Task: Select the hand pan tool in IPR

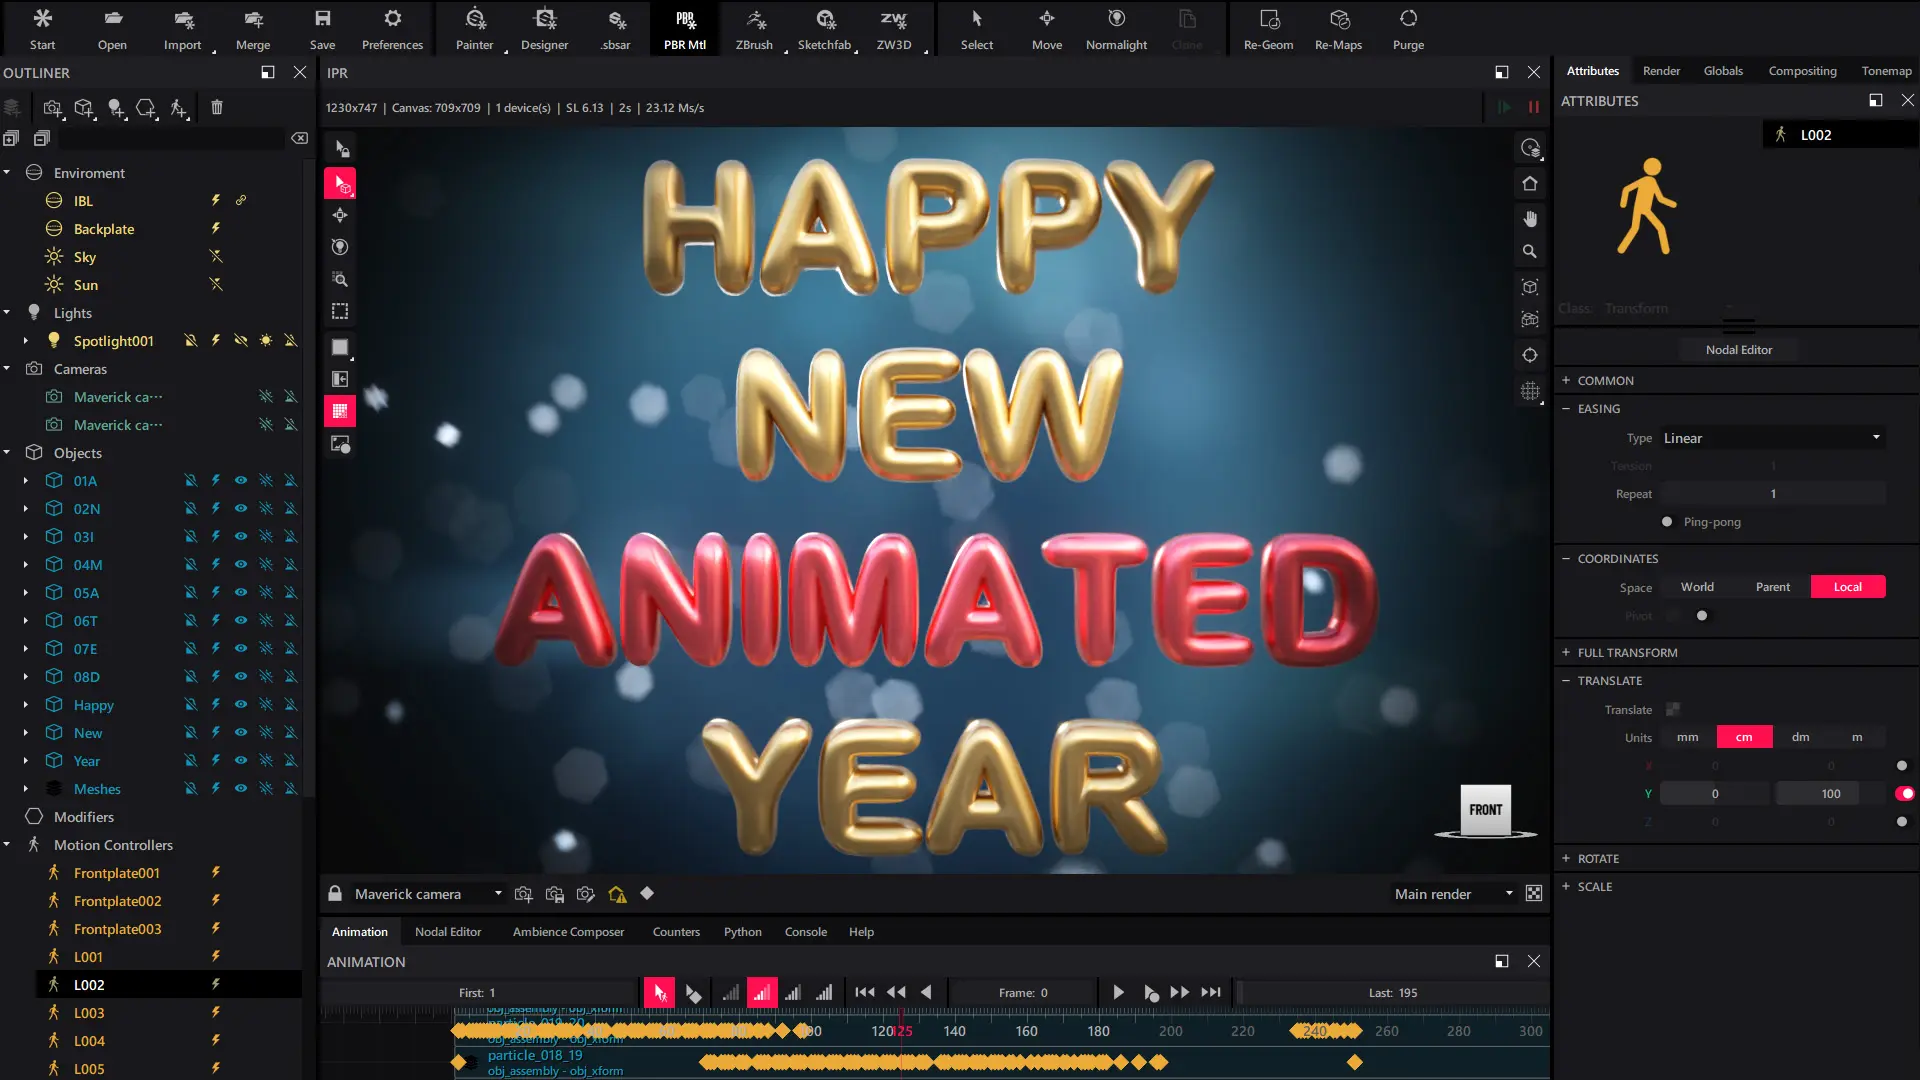Action: click(1530, 219)
